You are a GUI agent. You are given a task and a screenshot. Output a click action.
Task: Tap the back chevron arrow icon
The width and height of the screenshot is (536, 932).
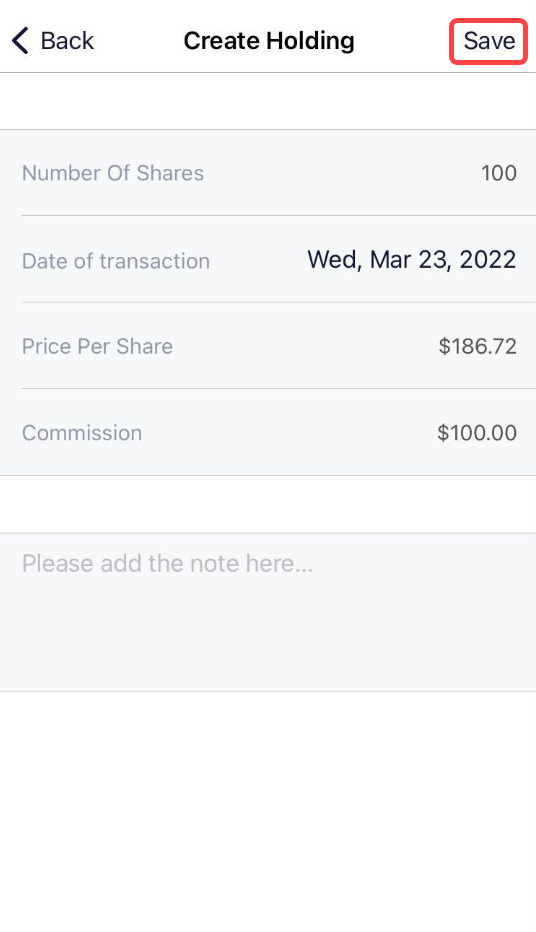20,41
